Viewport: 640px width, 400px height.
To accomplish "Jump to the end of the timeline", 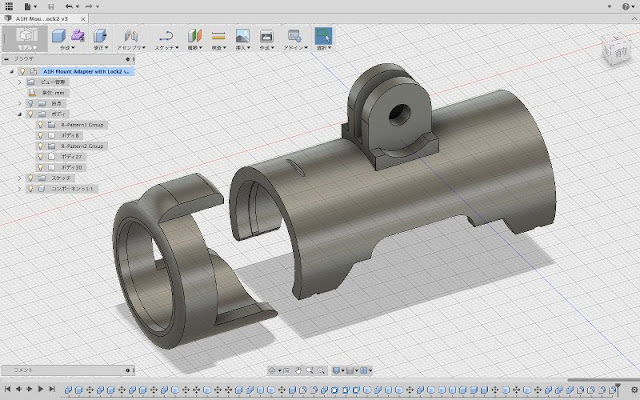I will coord(52,389).
